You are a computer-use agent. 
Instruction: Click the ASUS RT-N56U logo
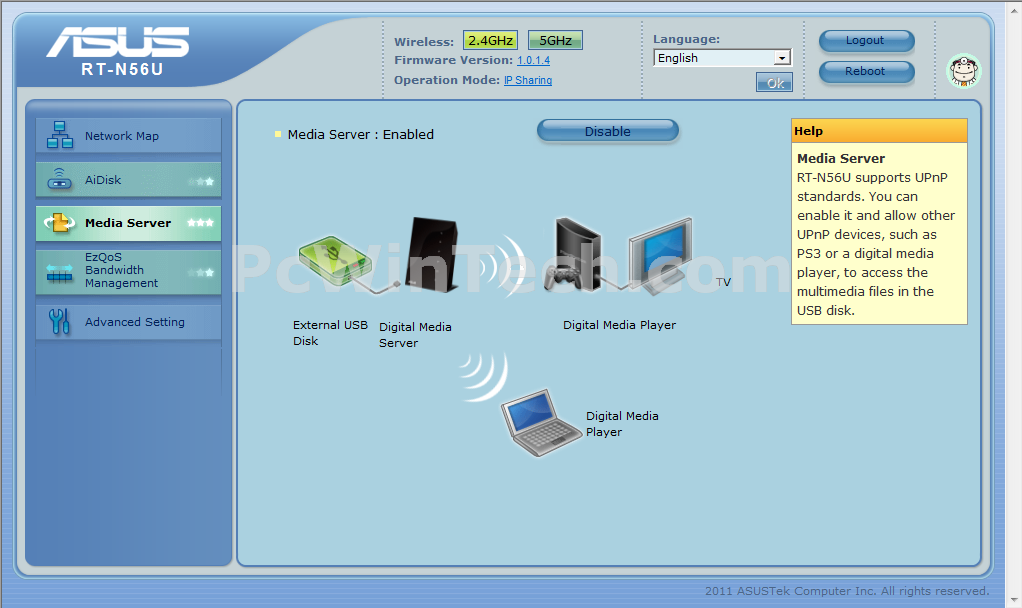[x=119, y=51]
